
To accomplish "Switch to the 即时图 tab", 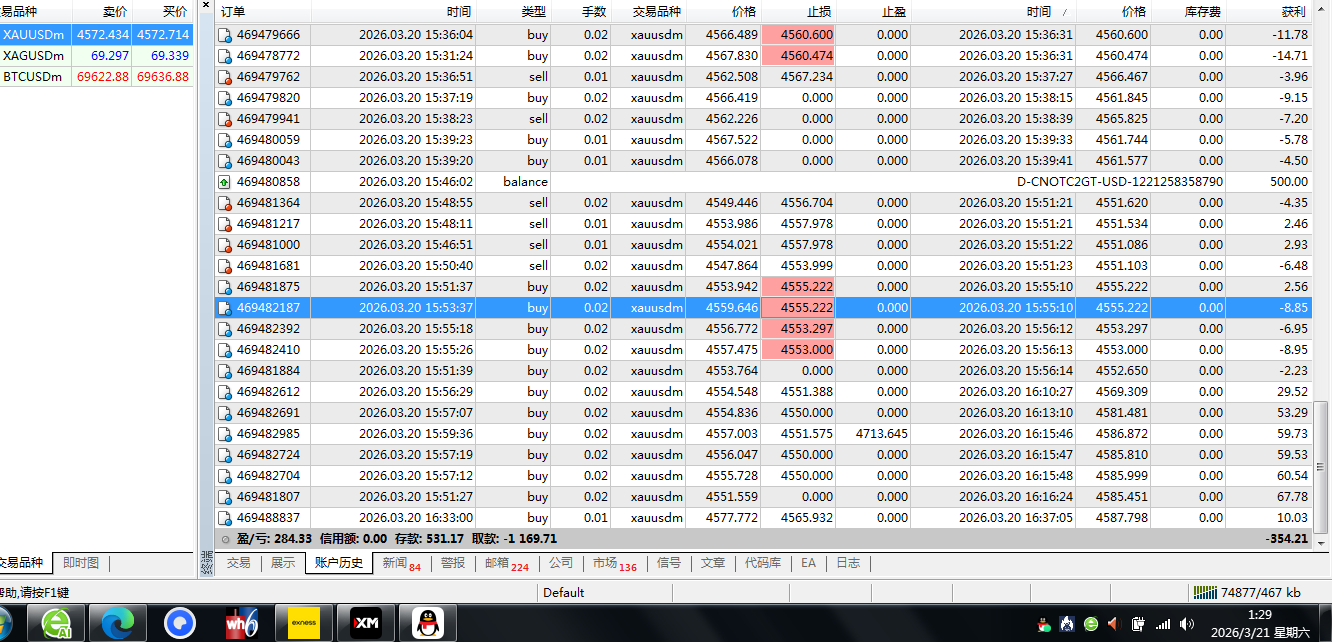I will tap(80, 563).
